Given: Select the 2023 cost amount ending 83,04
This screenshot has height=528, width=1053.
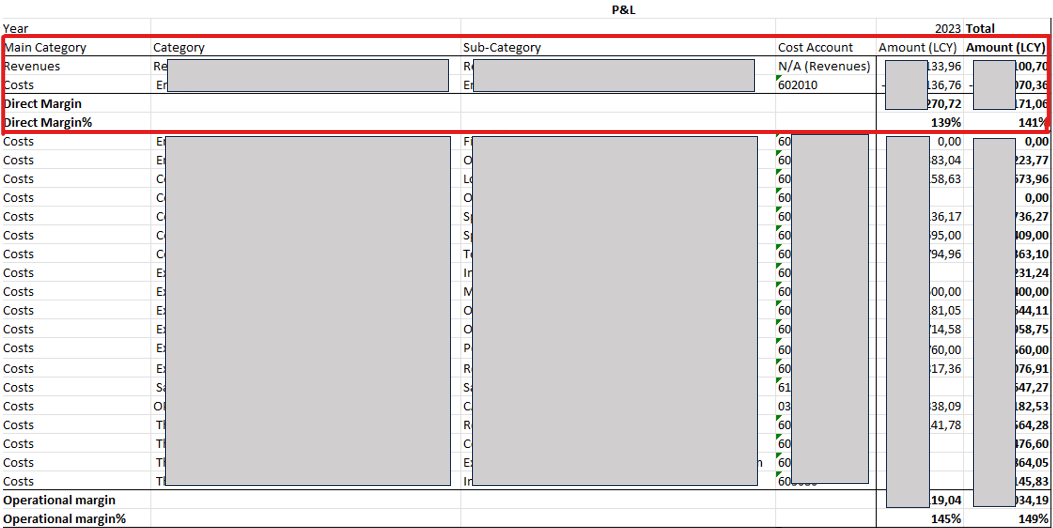Looking at the screenshot, I should pos(946,161).
